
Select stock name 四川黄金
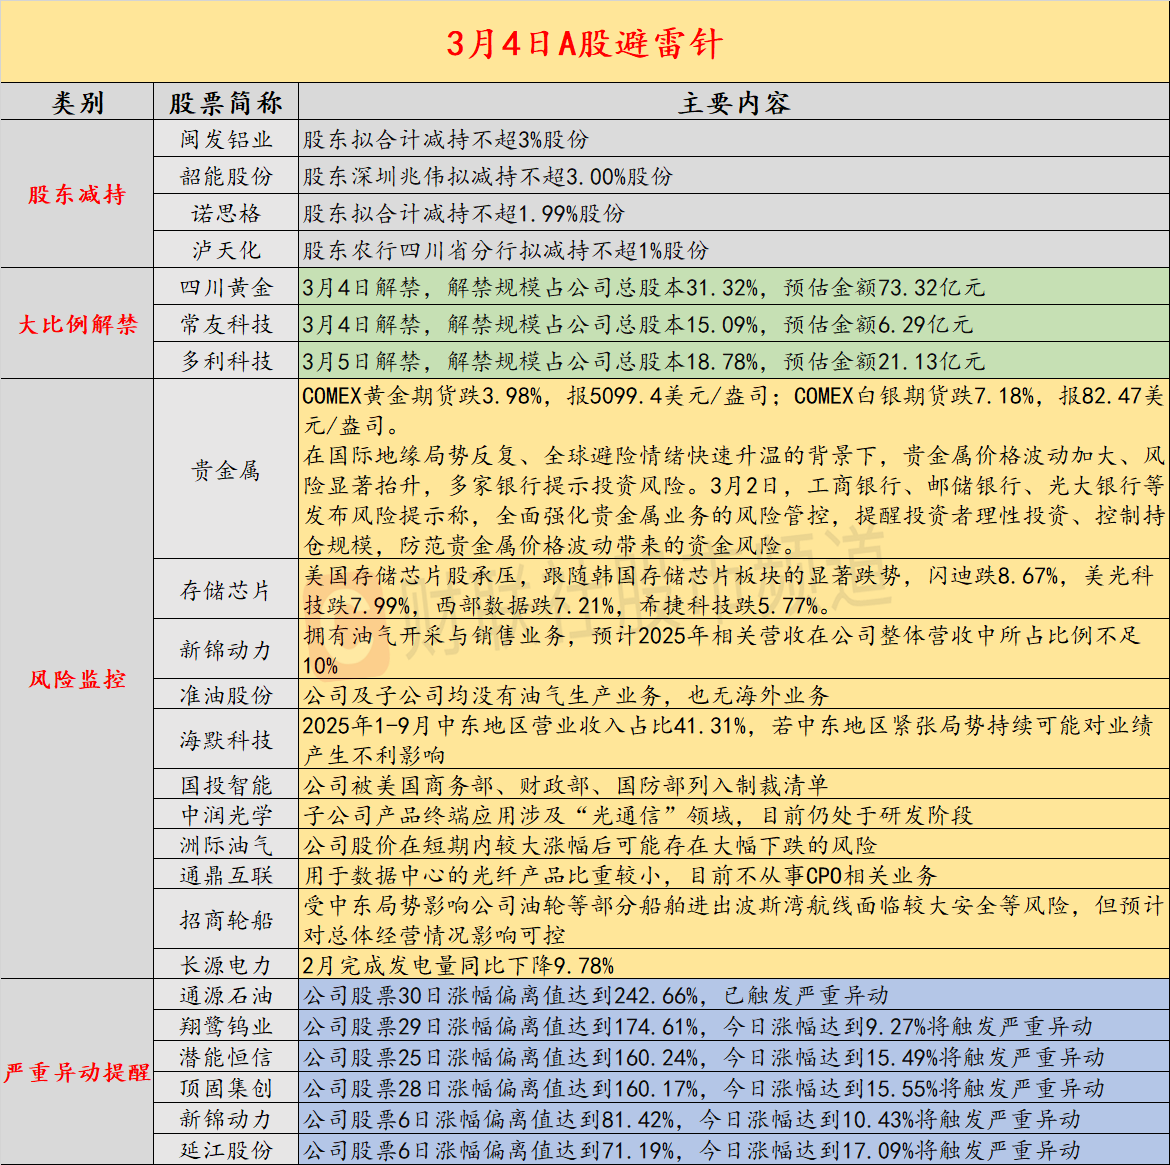coord(226,287)
